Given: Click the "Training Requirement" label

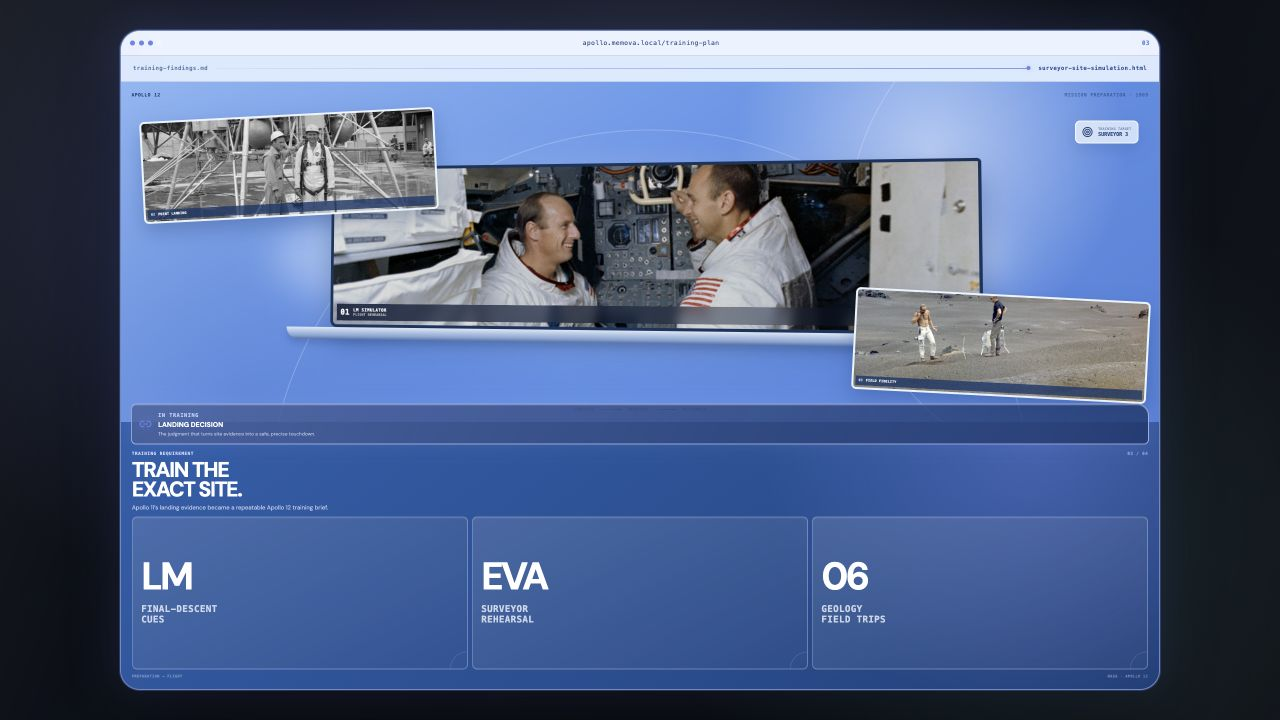Looking at the screenshot, I should (163, 453).
